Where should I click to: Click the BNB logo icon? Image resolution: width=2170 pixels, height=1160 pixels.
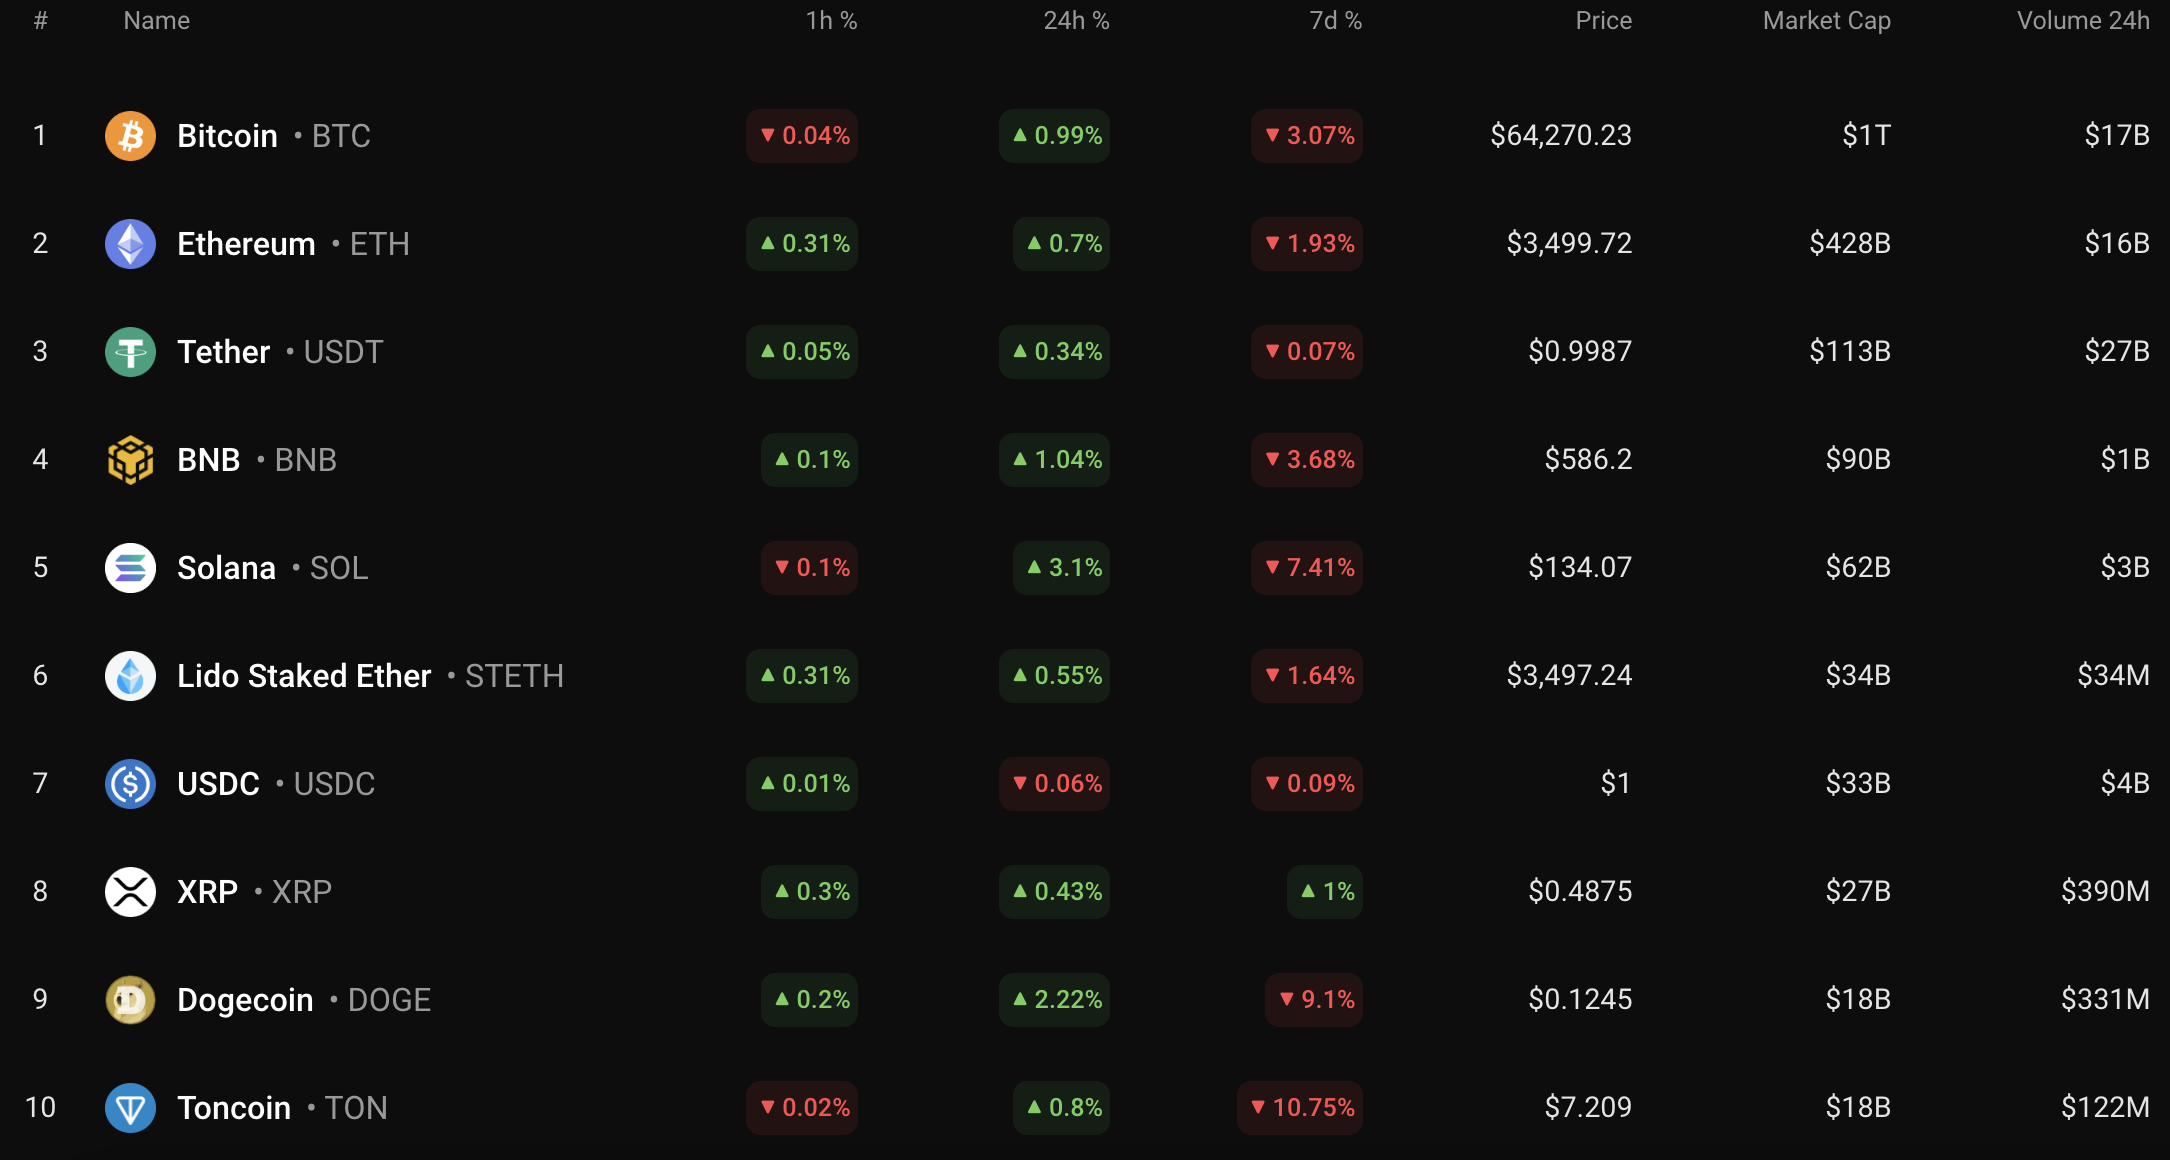pyautogui.click(x=130, y=460)
